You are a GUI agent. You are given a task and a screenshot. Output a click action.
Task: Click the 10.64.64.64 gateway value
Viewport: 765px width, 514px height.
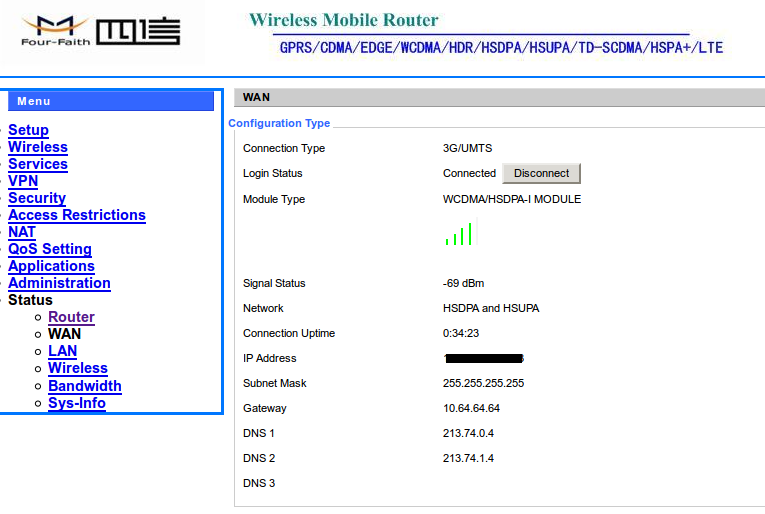471,408
